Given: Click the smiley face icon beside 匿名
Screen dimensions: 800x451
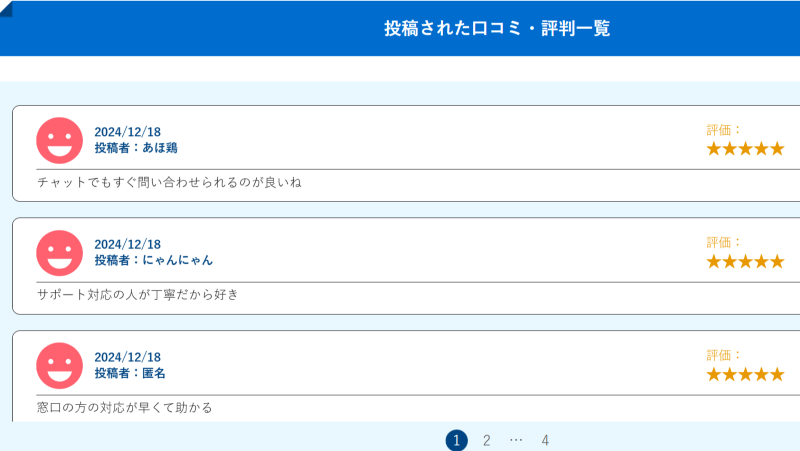Looking at the screenshot, I should point(59,366).
